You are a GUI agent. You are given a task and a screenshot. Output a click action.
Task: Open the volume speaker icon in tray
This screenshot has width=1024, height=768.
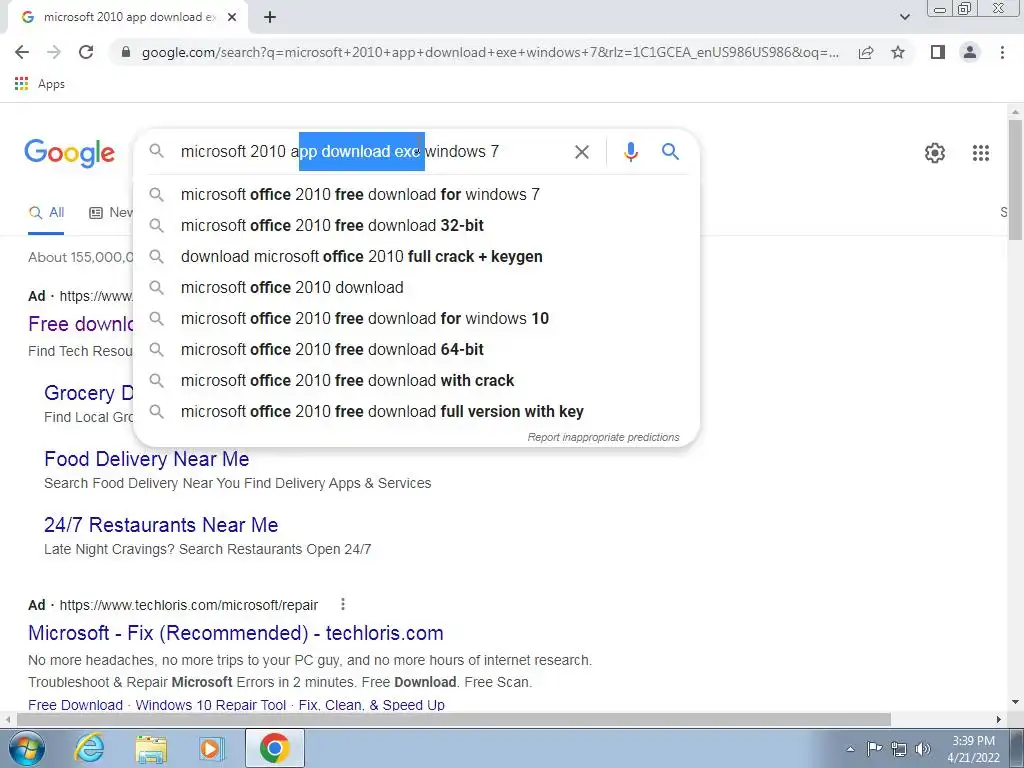click(x=922, y=749)
